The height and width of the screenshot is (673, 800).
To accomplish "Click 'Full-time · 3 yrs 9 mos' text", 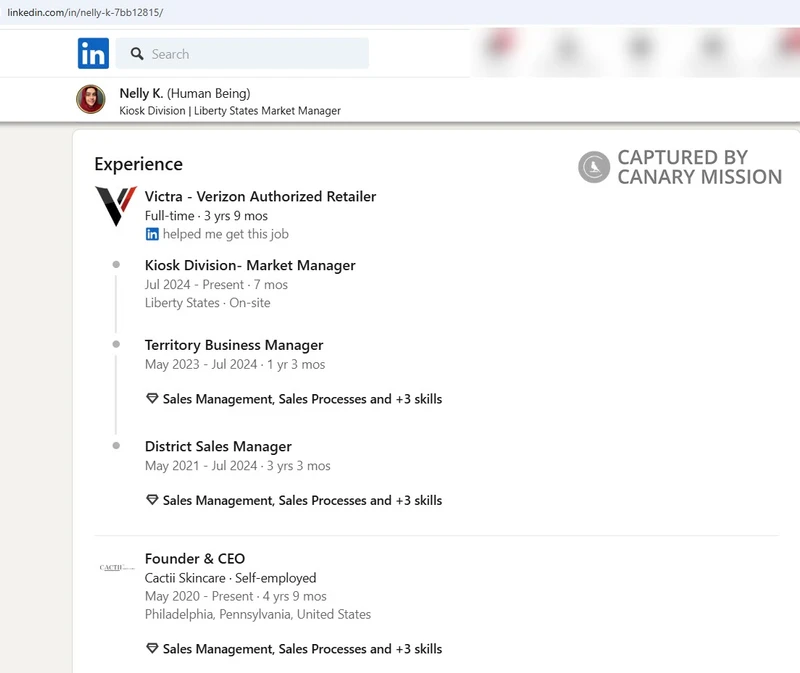I will [206, 216].
